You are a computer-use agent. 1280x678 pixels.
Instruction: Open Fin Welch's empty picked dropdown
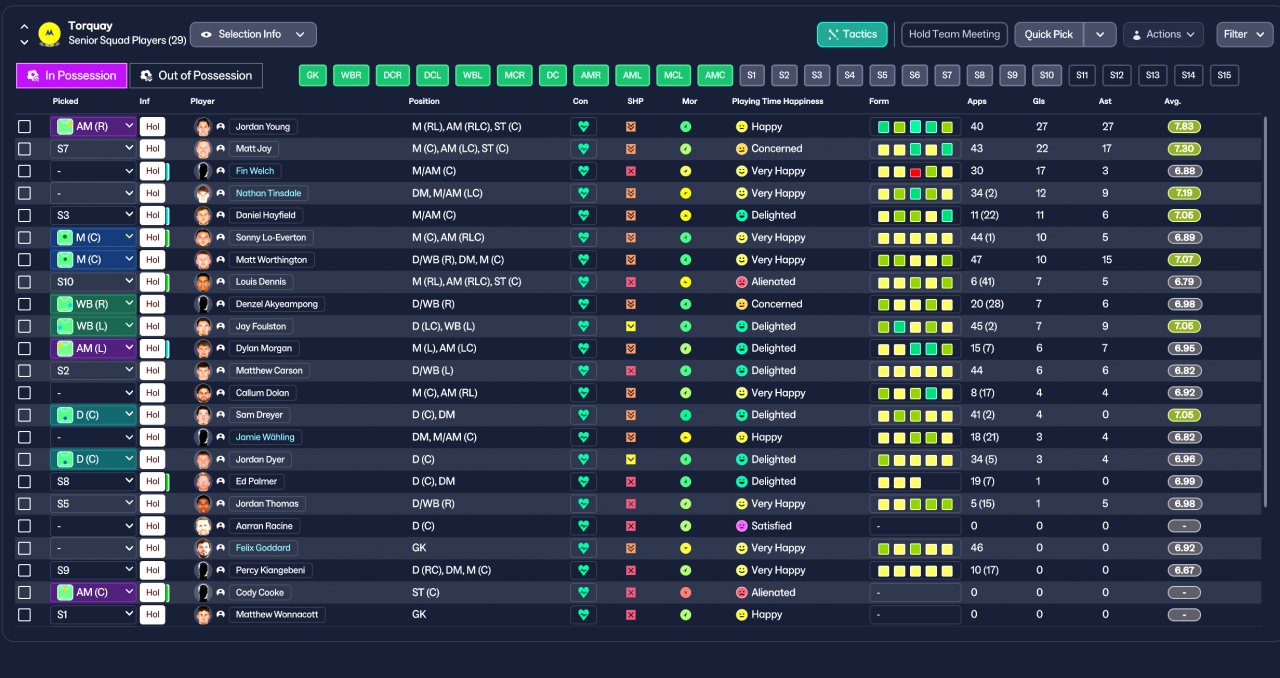93,171
